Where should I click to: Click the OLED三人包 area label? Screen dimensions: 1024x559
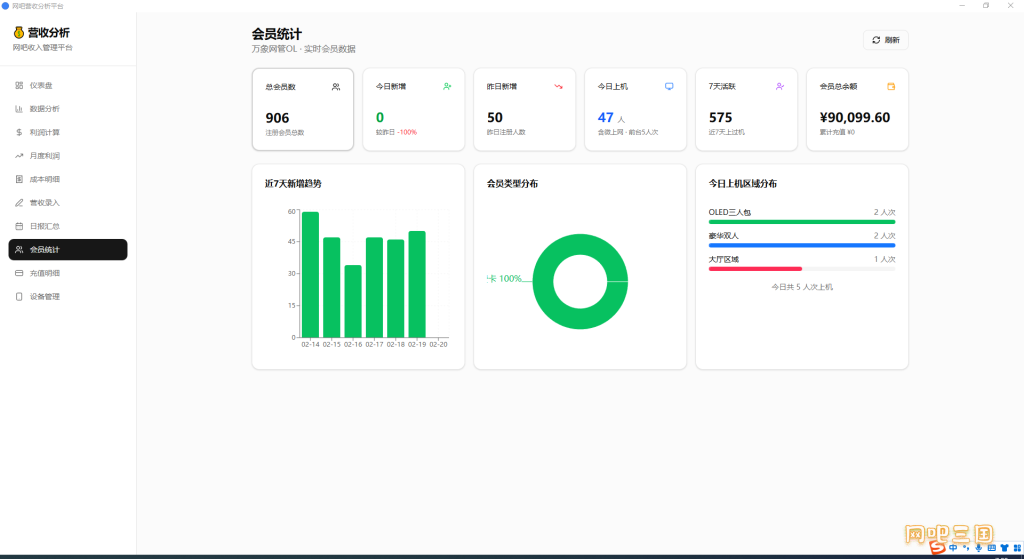[x=729, y=212]
